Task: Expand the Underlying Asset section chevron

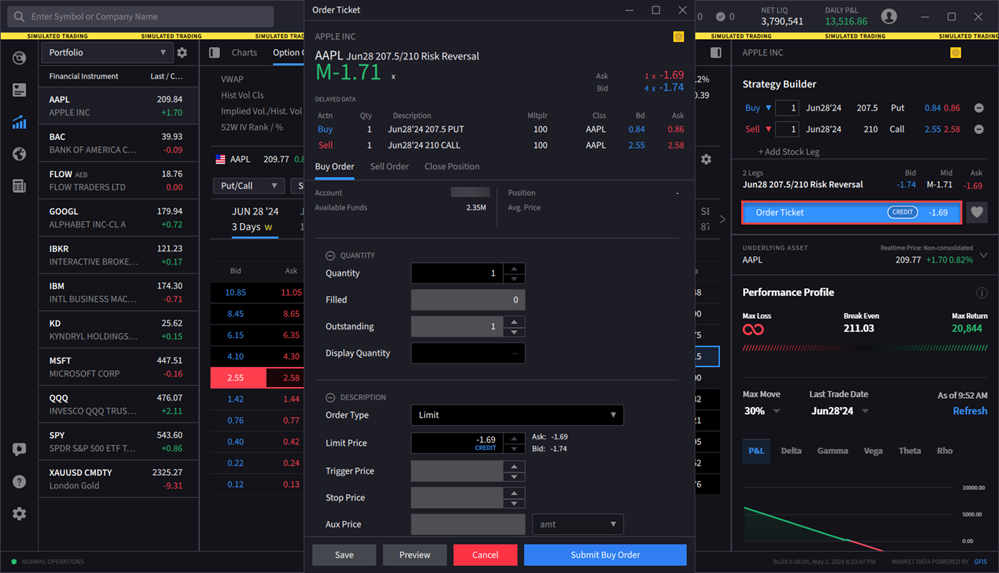Action: pos(984,255)
